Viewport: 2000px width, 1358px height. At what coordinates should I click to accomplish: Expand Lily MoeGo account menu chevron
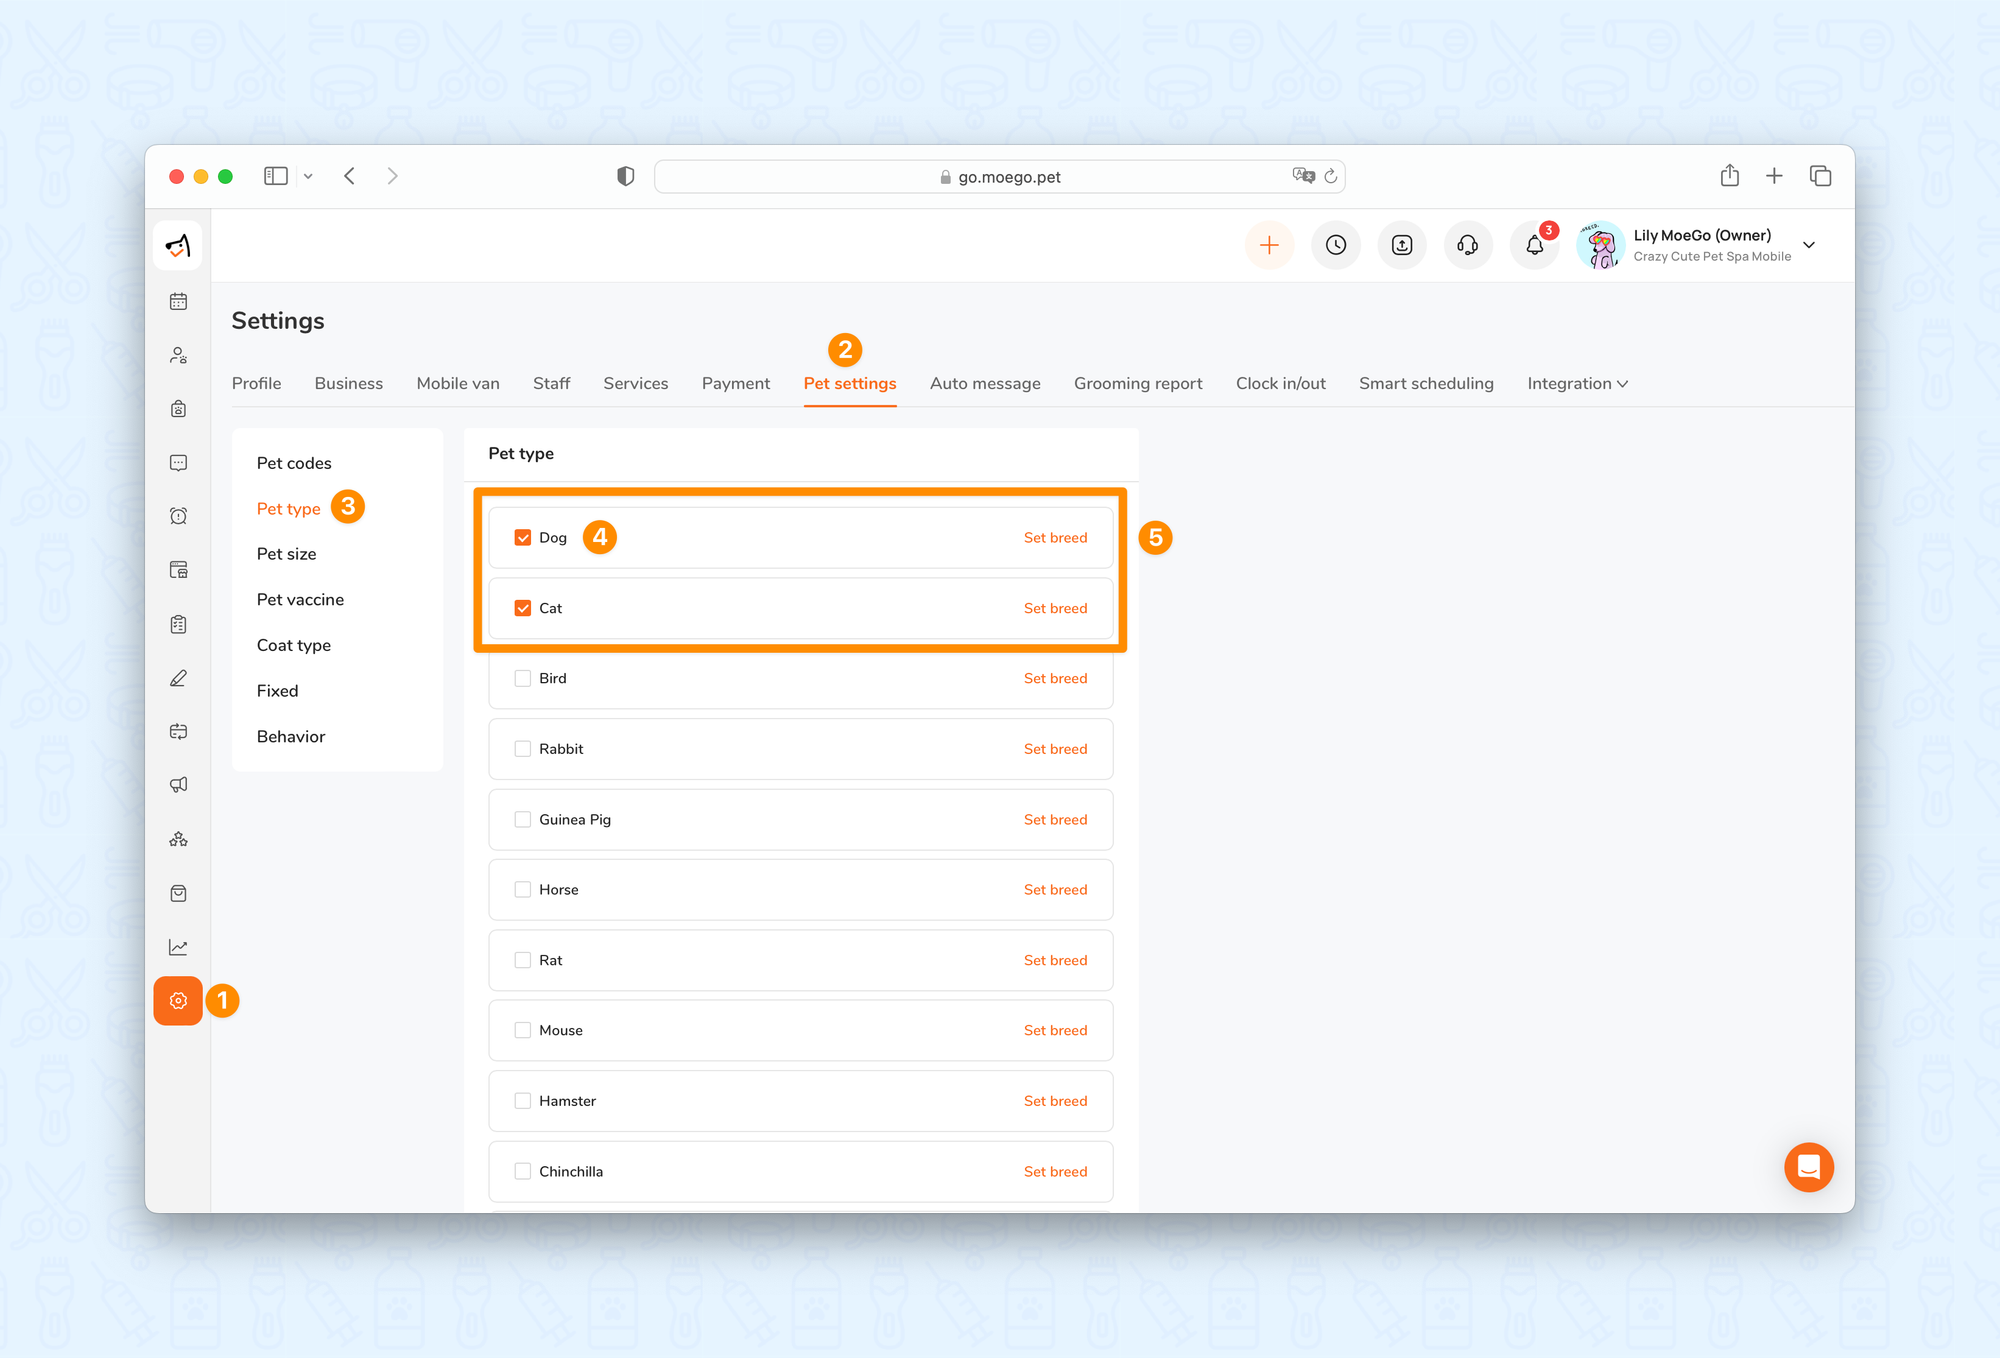point(1808,245)
